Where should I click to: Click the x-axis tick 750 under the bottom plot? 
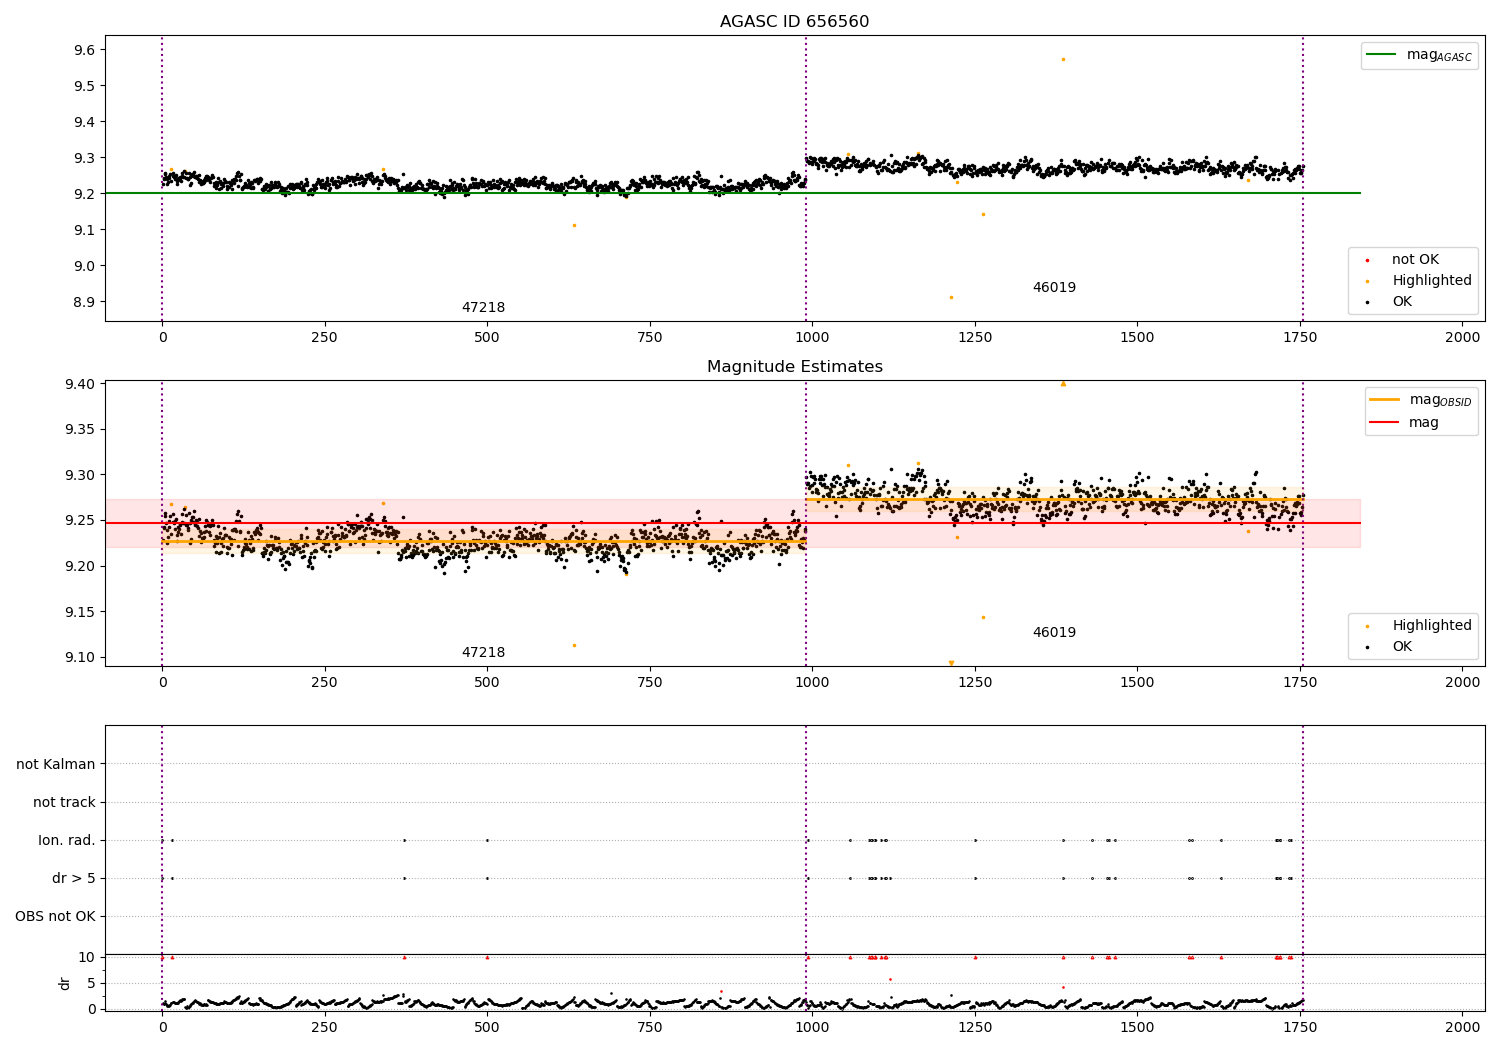[x=650, y=1027]
